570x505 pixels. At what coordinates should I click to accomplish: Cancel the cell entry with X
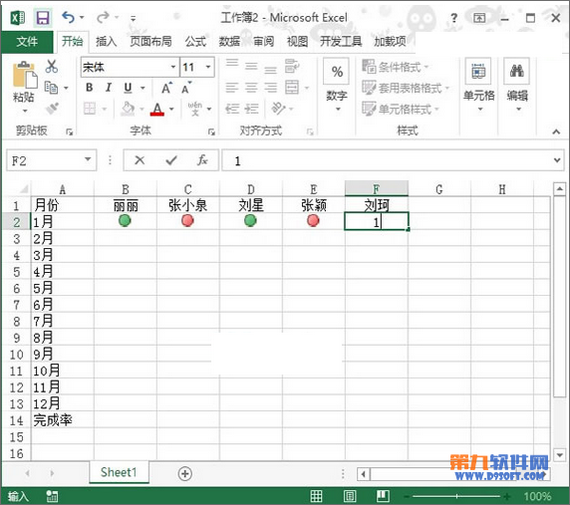click(140, 160)
